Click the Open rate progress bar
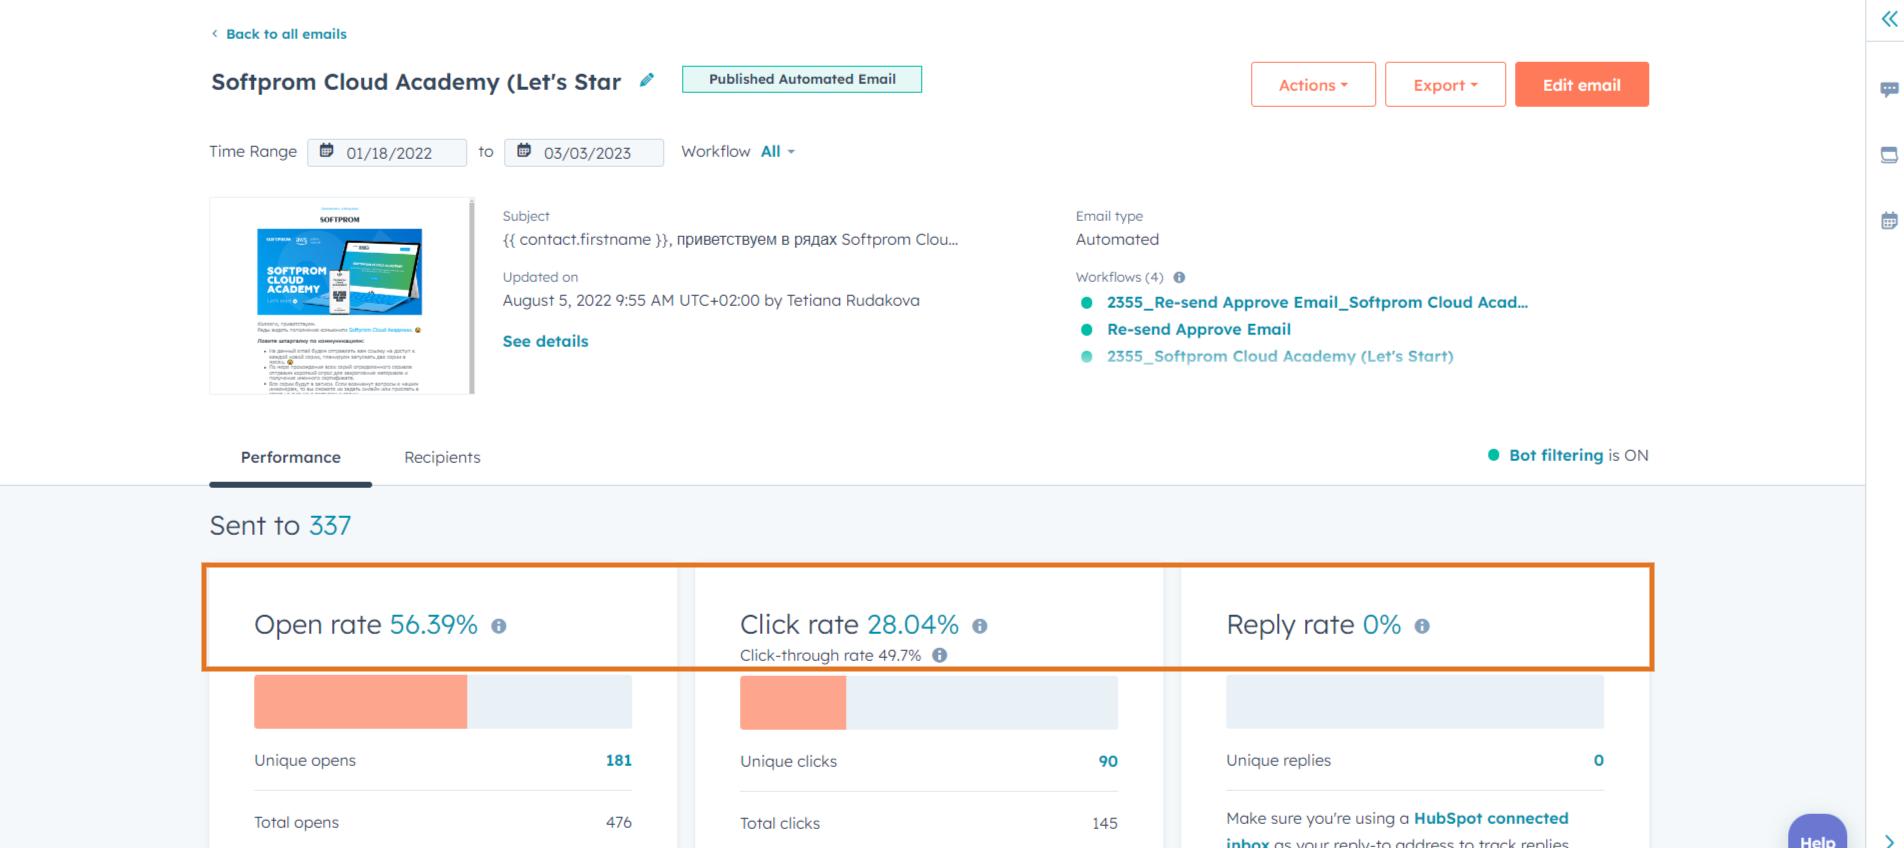Viewport: 1904px width, 848px height. (x=443, y=702)
